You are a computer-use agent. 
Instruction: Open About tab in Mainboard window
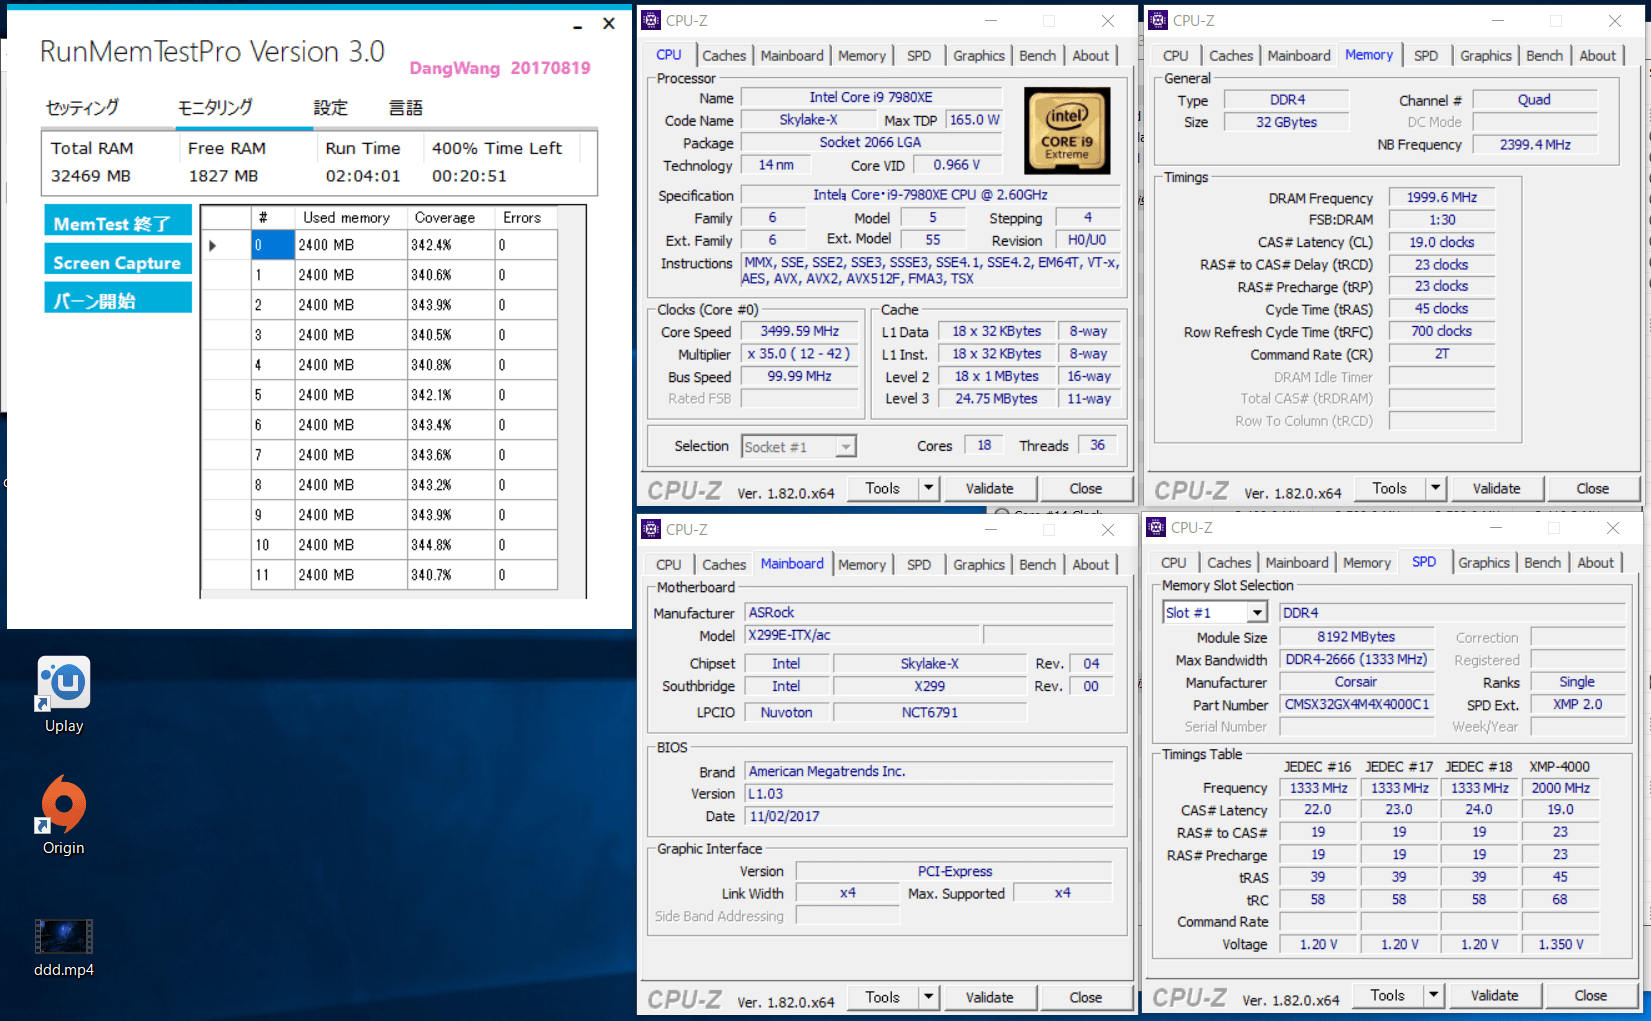point(1090,565)
